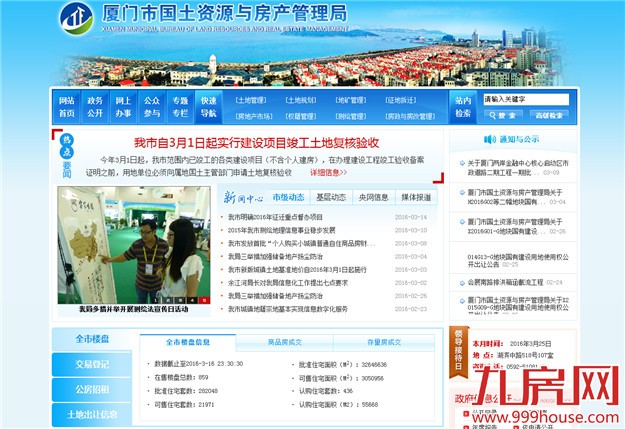Go to 征地拆迁 quick link
Screen dimensions: 625x429
401,100
